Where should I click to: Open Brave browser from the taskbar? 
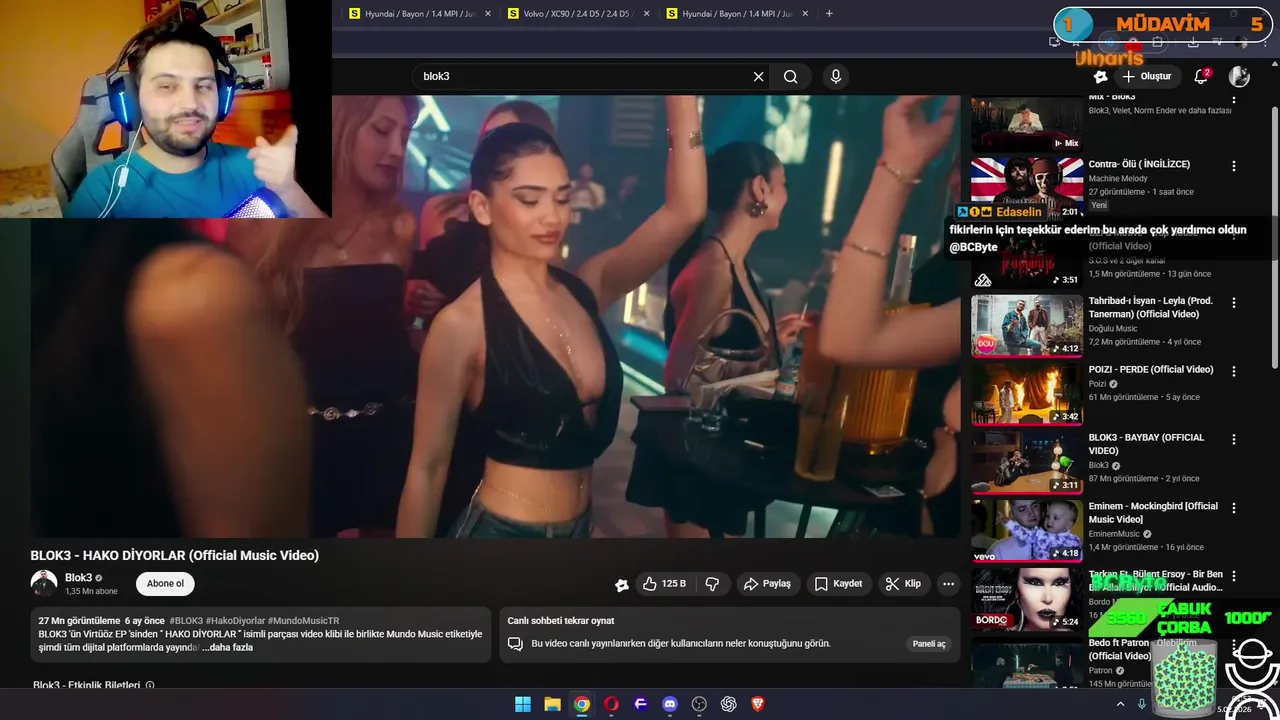(758, 704)
